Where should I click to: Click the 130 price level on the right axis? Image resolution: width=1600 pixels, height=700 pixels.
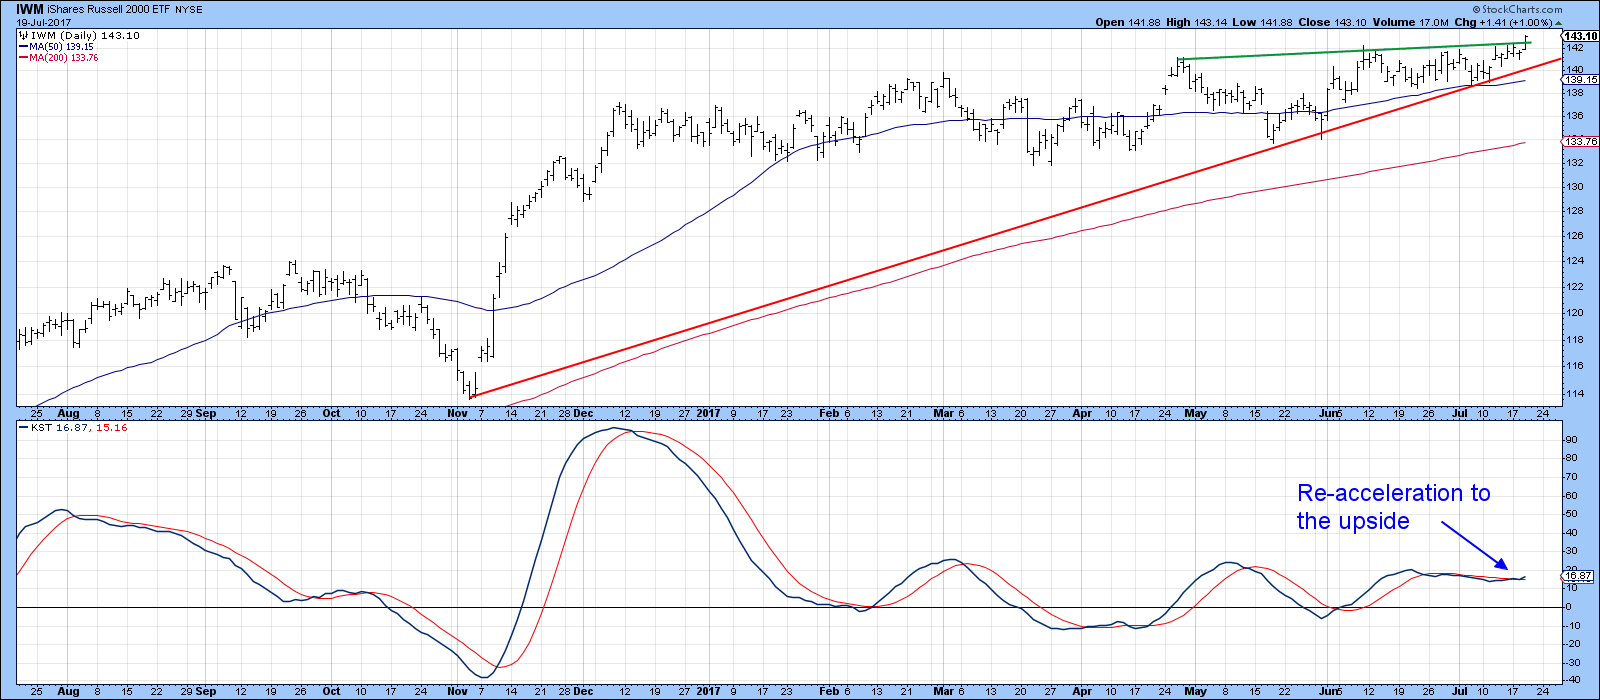(1574, 187)
